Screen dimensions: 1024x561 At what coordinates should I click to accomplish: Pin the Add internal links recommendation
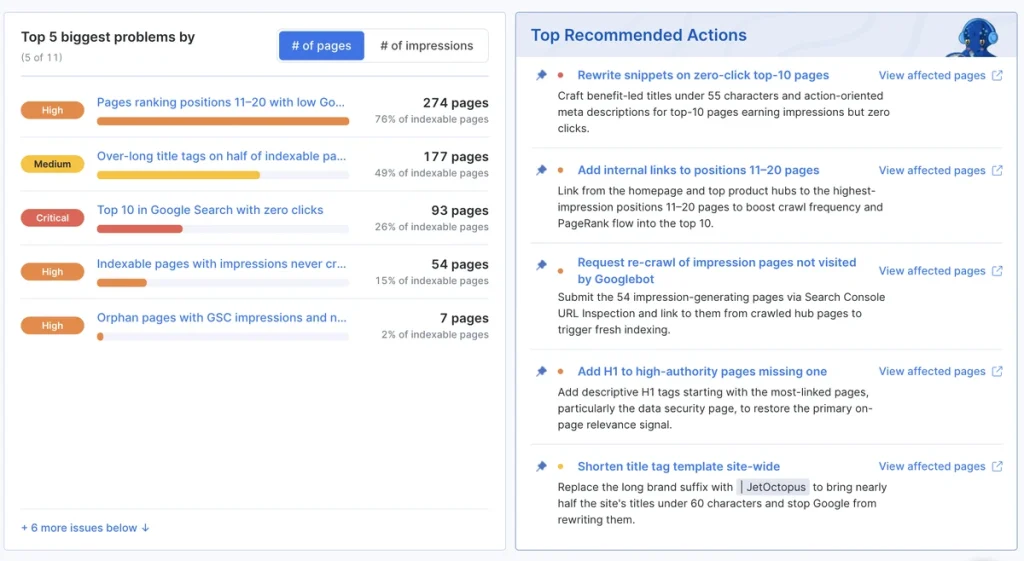point(541,170)
